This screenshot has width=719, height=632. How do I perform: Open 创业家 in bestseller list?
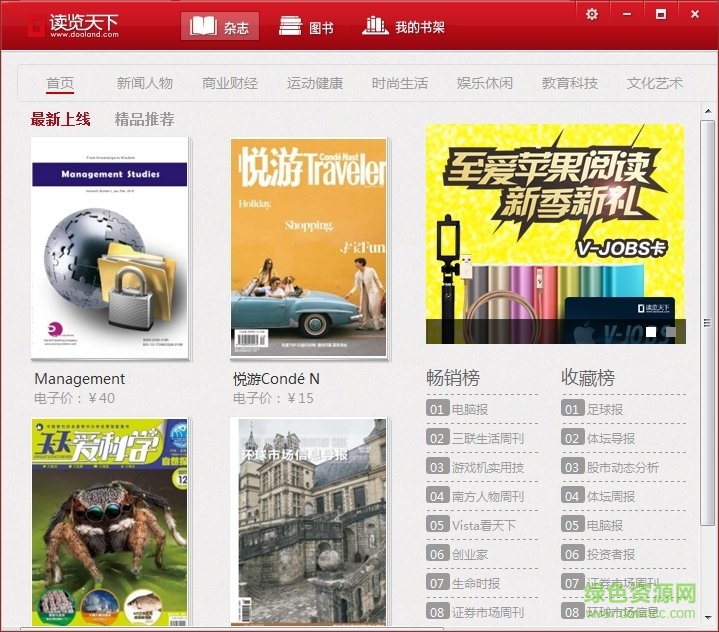pyautogui.click(x=470, y=554)
